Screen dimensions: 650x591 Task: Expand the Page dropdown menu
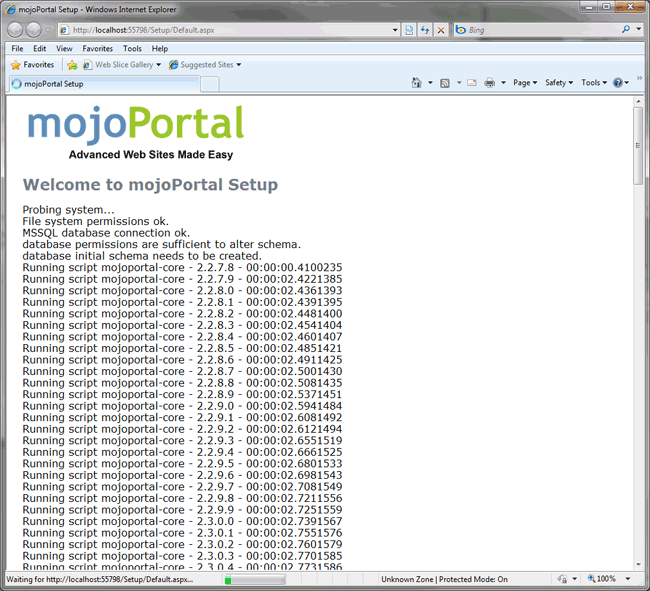(524, 83)
